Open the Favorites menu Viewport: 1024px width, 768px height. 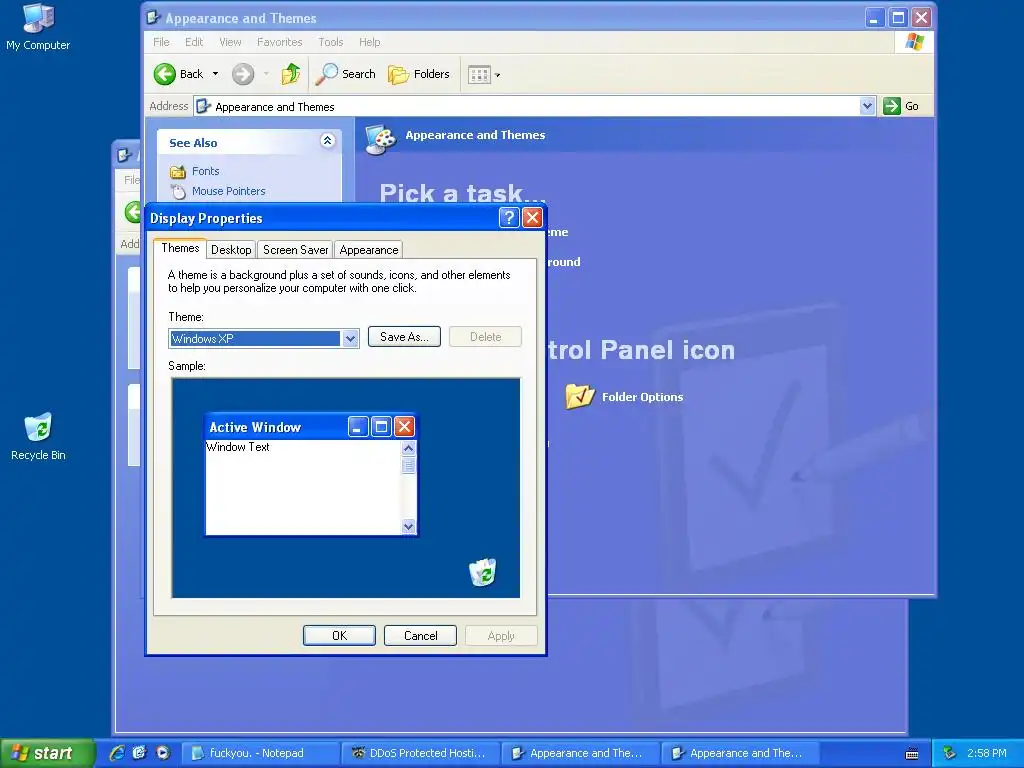(280, 42)
